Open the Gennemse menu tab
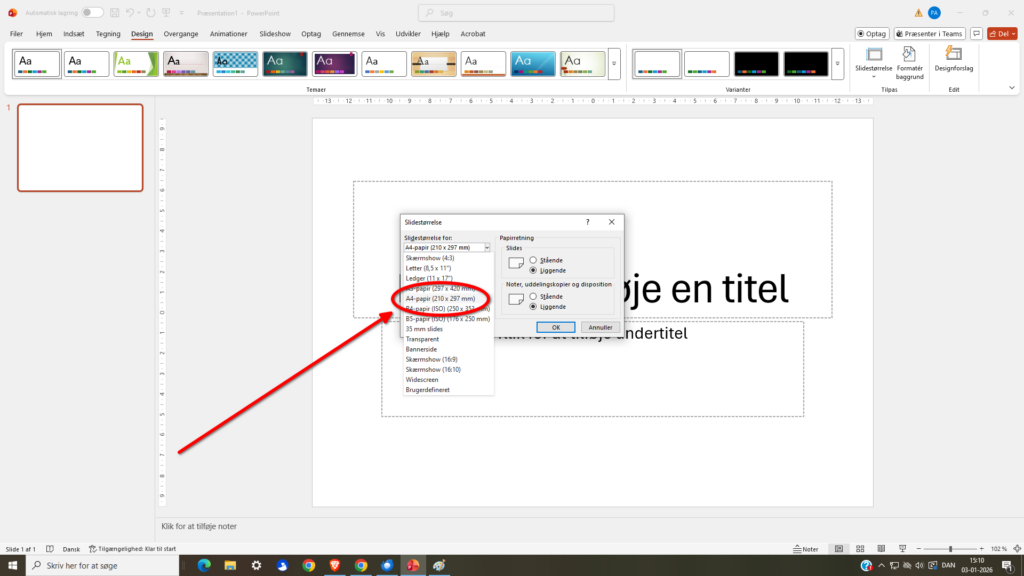This screenshot has height=576, width=1024. click(348, 33)
